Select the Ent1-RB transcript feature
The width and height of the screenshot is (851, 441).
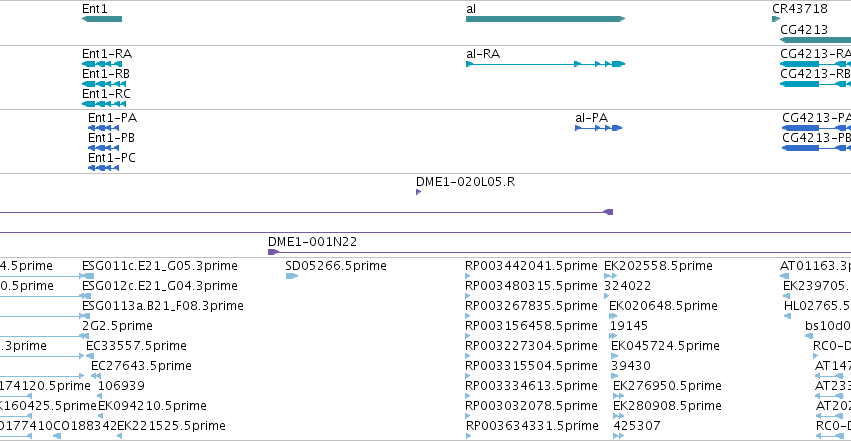tap(104, 84)
